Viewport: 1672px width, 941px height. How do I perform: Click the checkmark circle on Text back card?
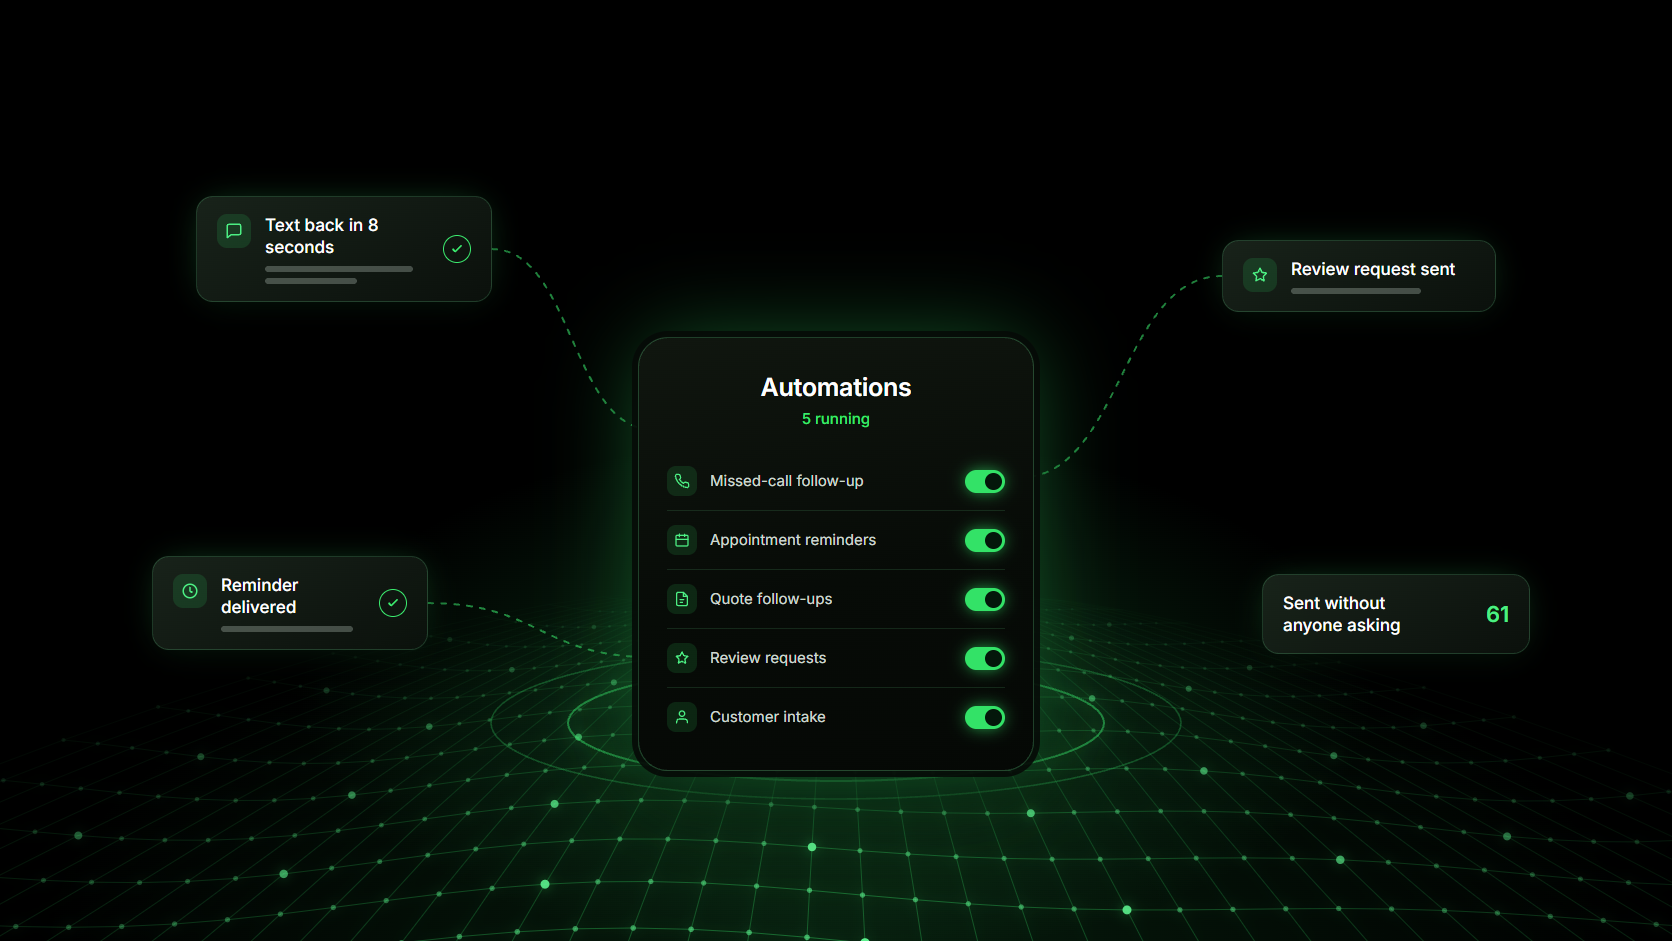point(457,249)
